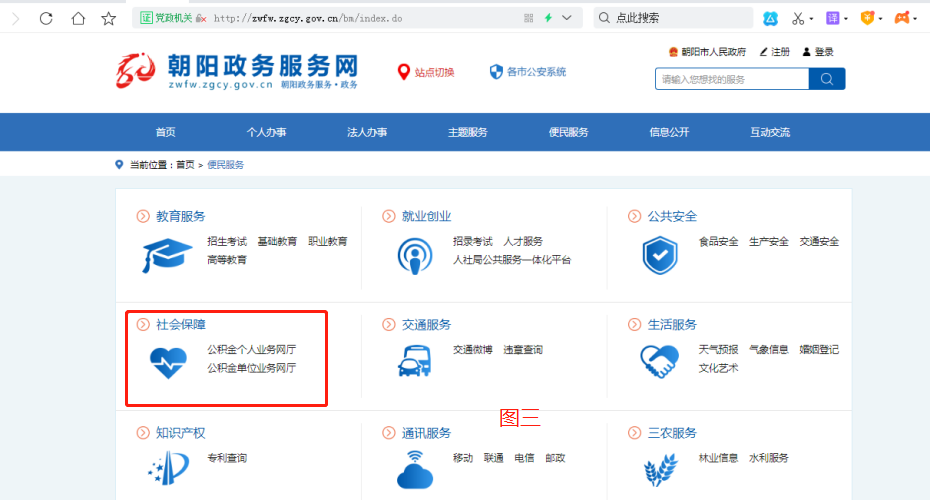Open 交通微博 link

click(473, 350)
